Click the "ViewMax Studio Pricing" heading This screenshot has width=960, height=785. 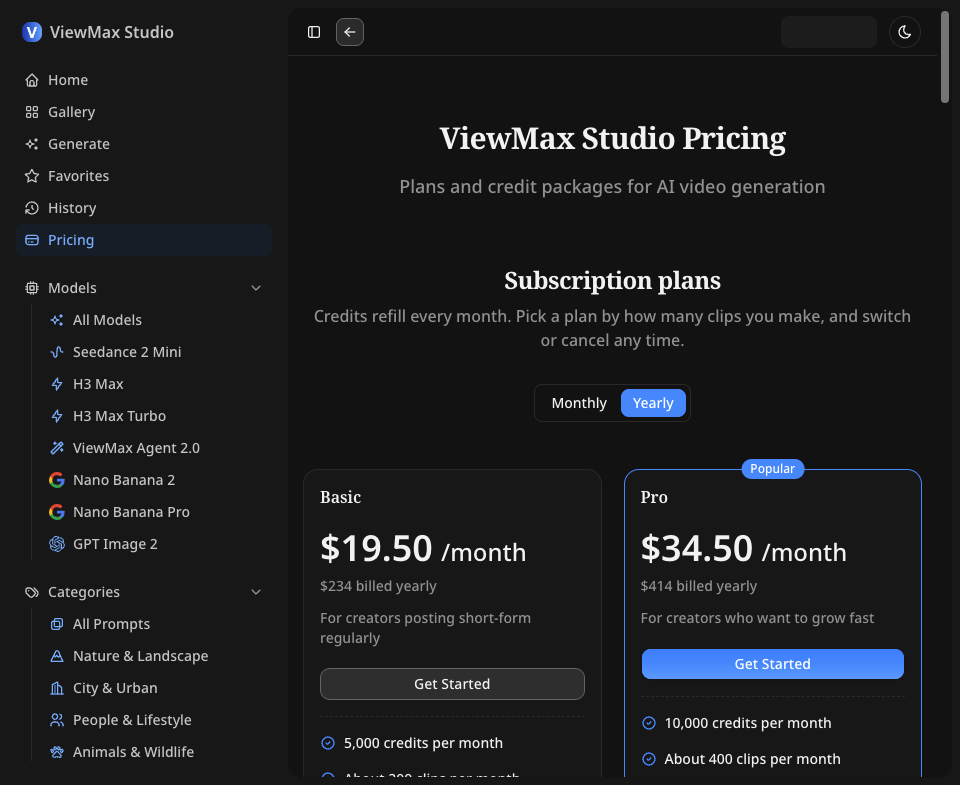pos(612,138)
